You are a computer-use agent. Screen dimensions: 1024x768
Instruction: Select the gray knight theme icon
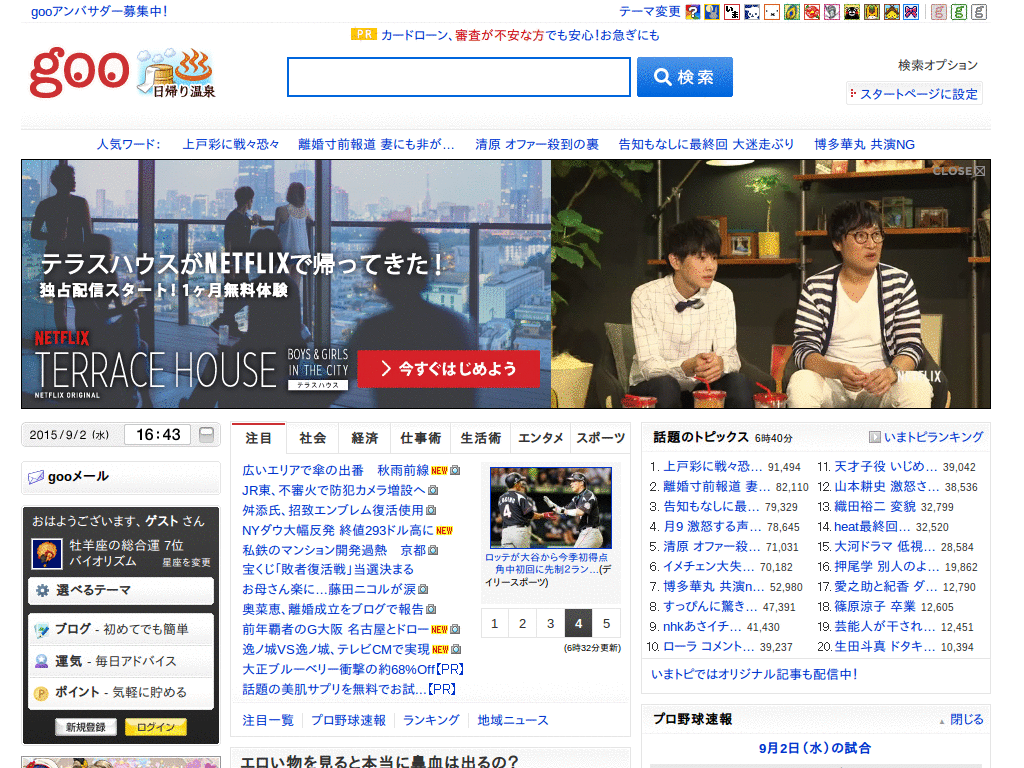coord(831,12)
